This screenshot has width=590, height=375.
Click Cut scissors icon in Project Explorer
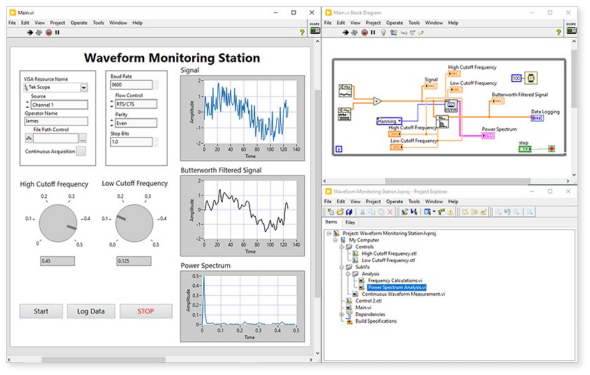pyautogui.click(x=362, y=212)
